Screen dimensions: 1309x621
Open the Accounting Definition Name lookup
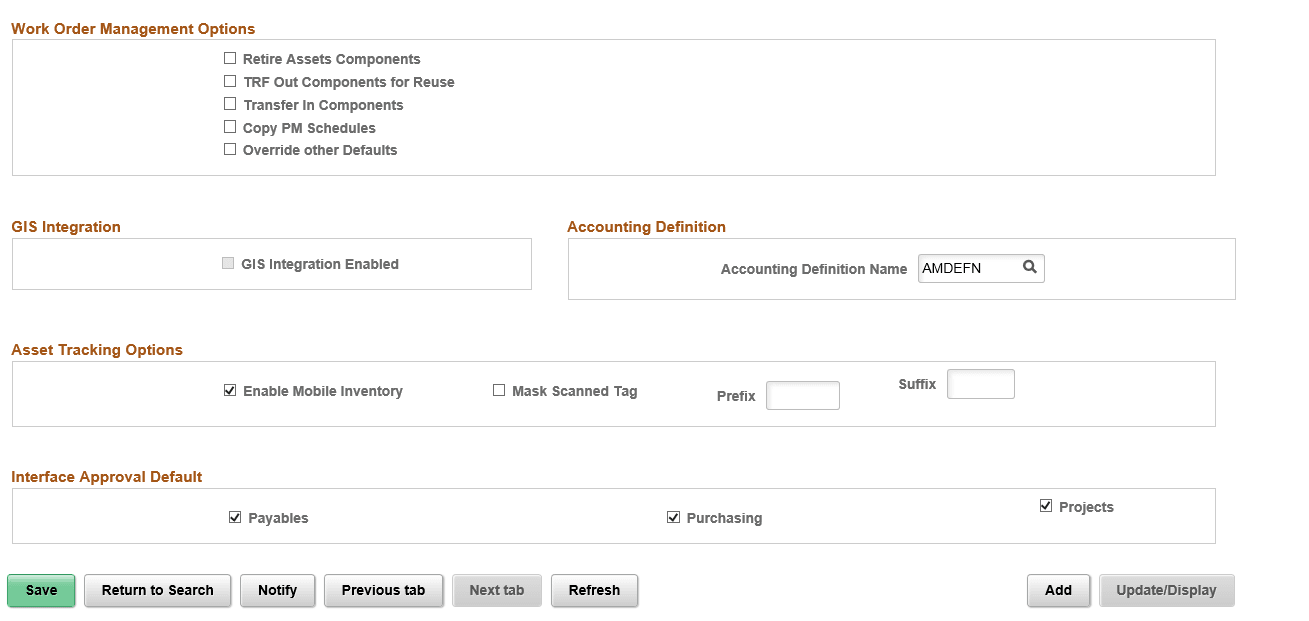pos(1030,267)
